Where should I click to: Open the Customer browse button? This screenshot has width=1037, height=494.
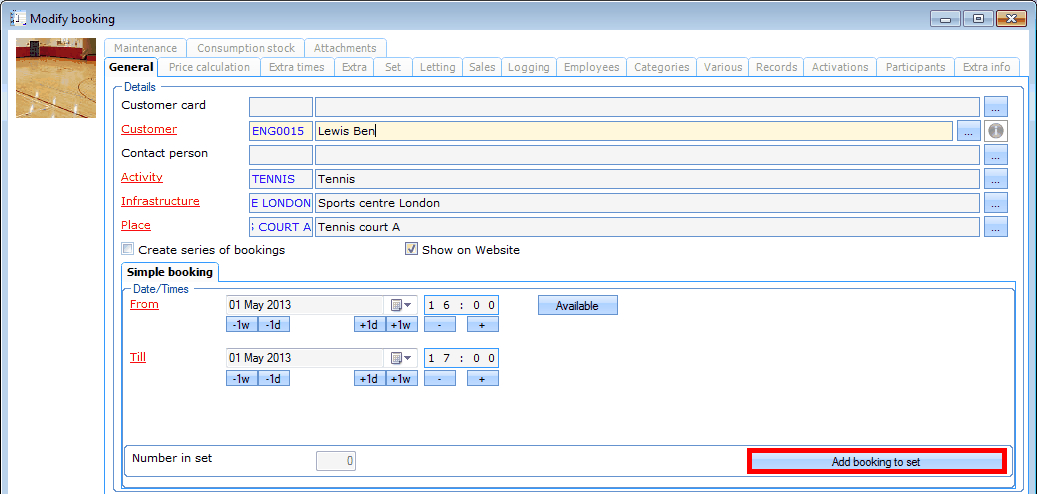coord(968,131)
